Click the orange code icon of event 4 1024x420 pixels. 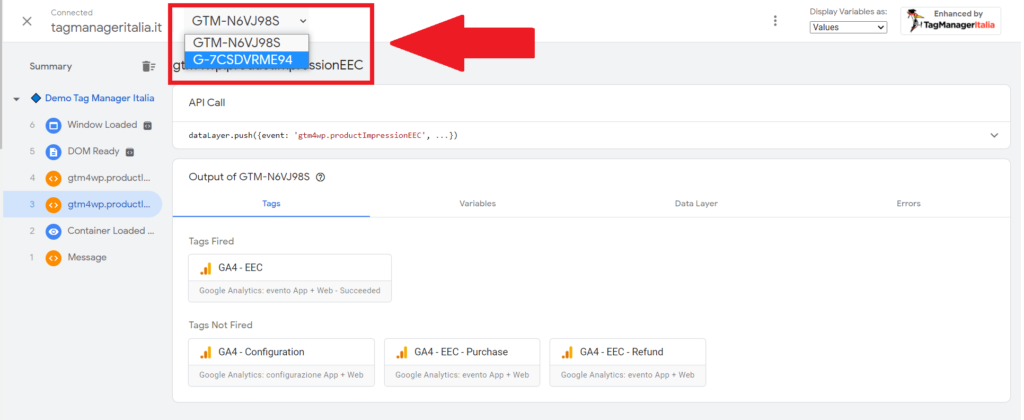(x=54, y=178)
